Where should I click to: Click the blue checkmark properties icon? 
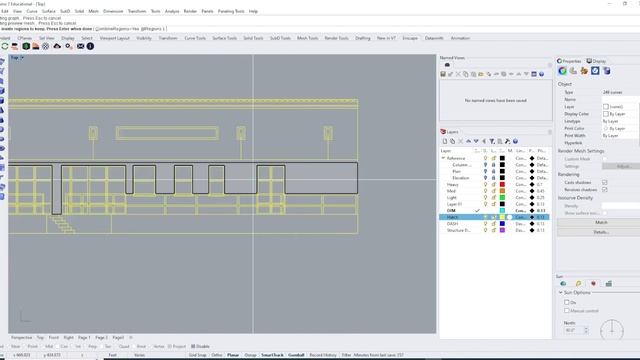click(x=595, y=71)
